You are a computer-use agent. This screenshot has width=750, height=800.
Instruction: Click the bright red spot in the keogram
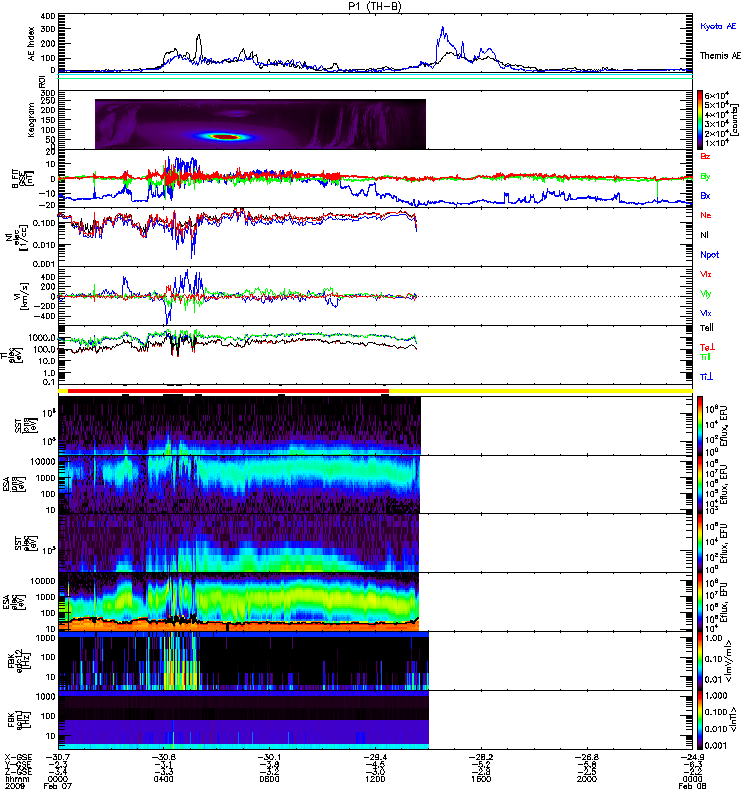point(226,137)
